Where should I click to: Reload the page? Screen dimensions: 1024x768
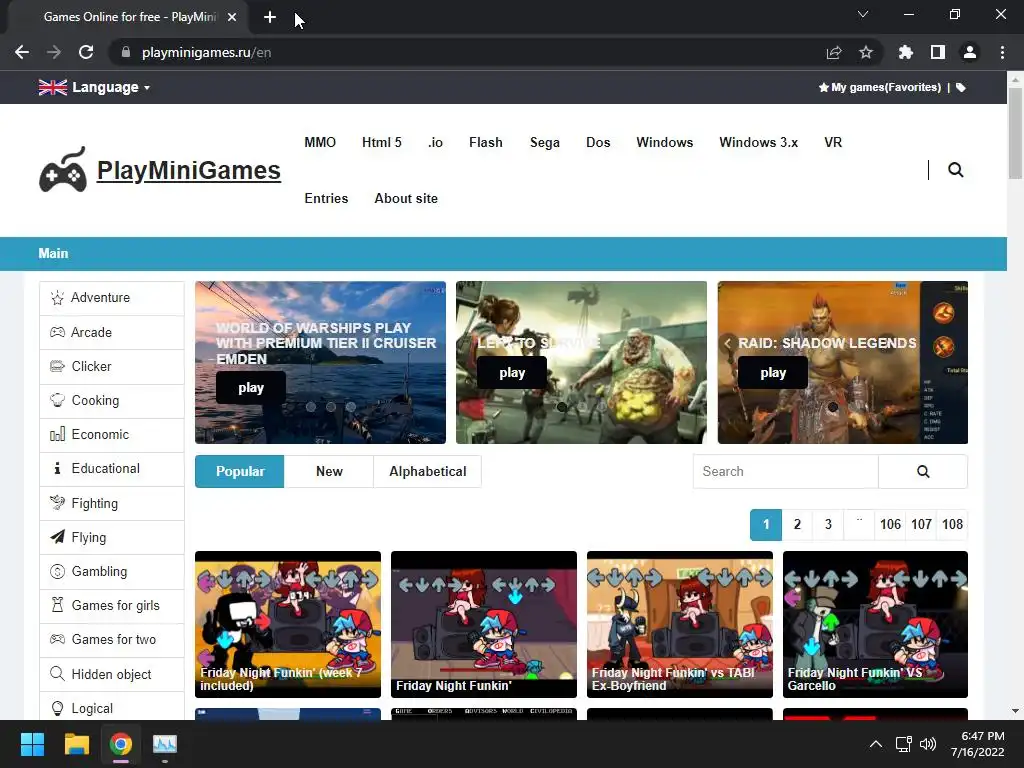pyautogui.click(x=86, y=52)
